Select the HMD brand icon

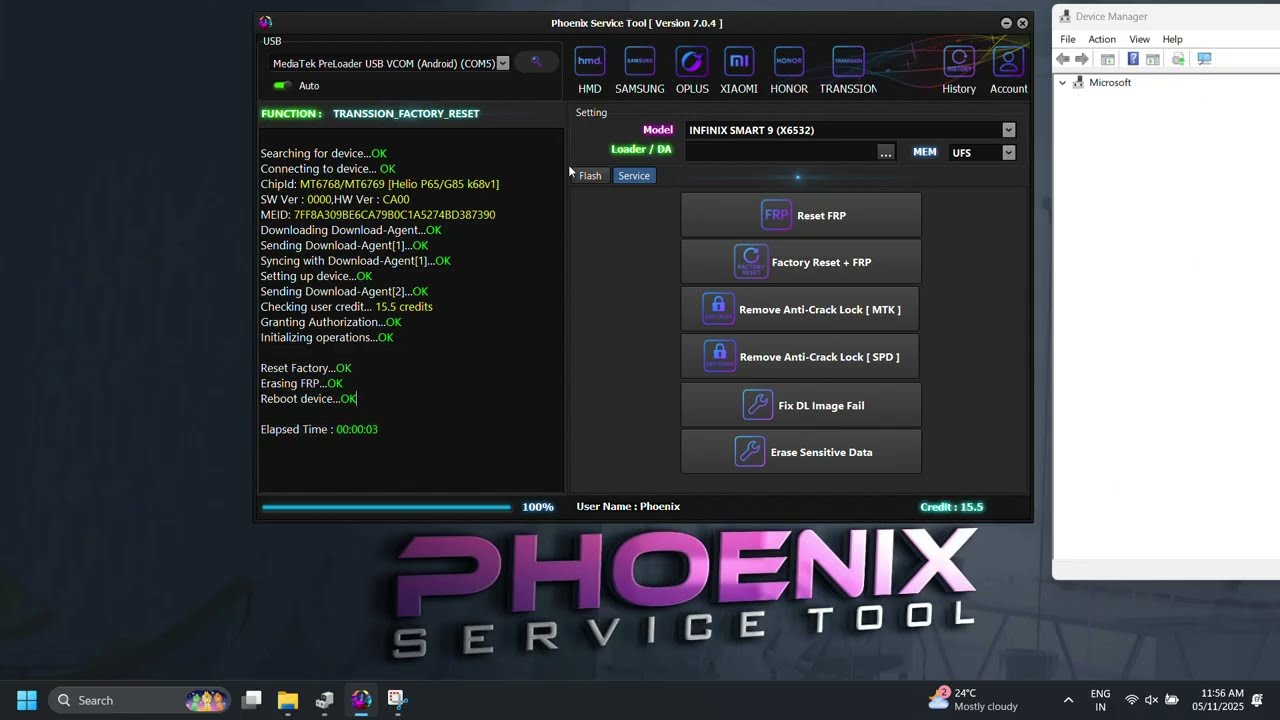pyautogui.click(x=590, y=70)
